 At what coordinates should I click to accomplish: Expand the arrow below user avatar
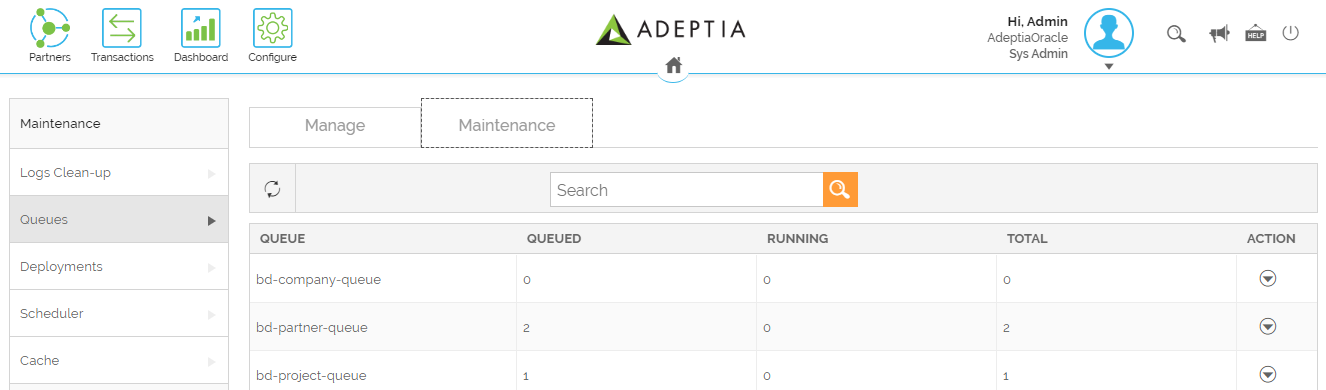(1109, 66)
